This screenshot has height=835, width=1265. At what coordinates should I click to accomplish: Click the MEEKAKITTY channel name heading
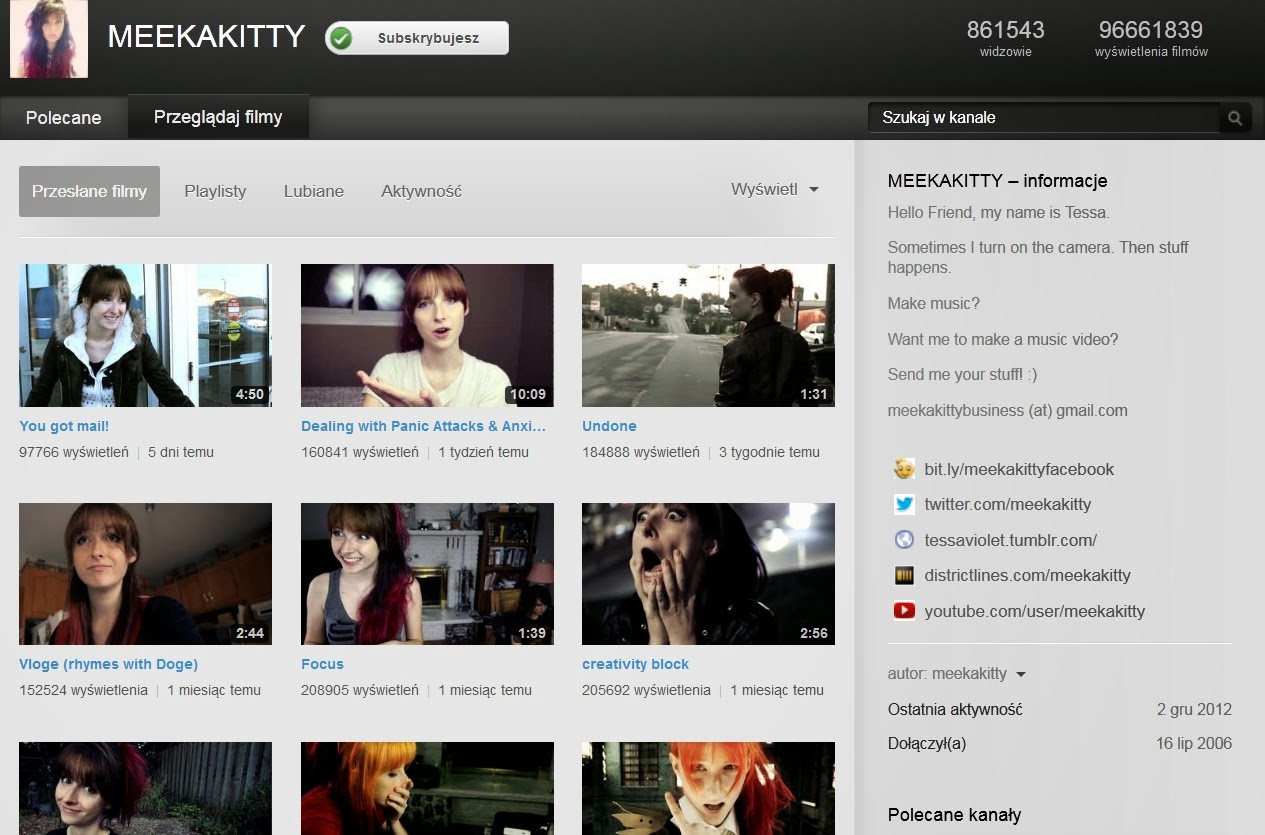point(206,37)
